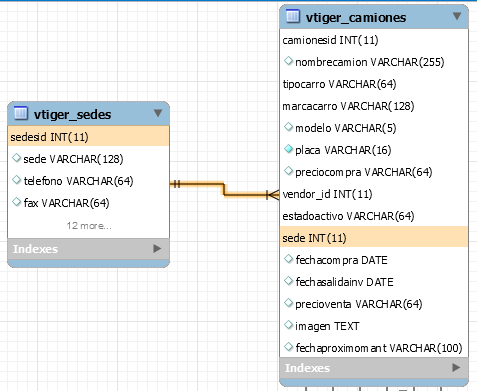Click the diamond icon beside telefono
477x391 pixels.
(x=16, y=180)
